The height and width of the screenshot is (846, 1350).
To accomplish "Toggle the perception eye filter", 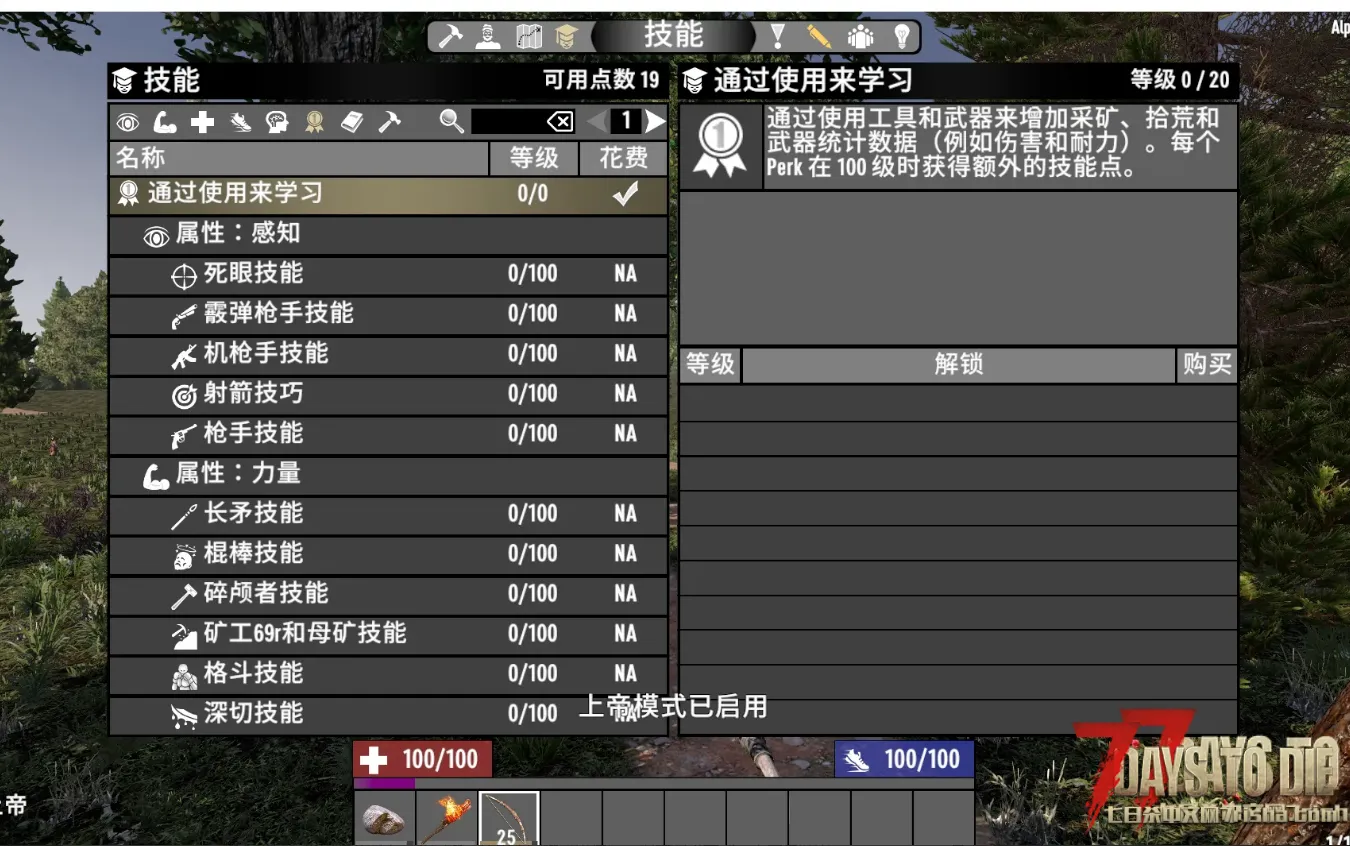I will (x=128, y=122).
